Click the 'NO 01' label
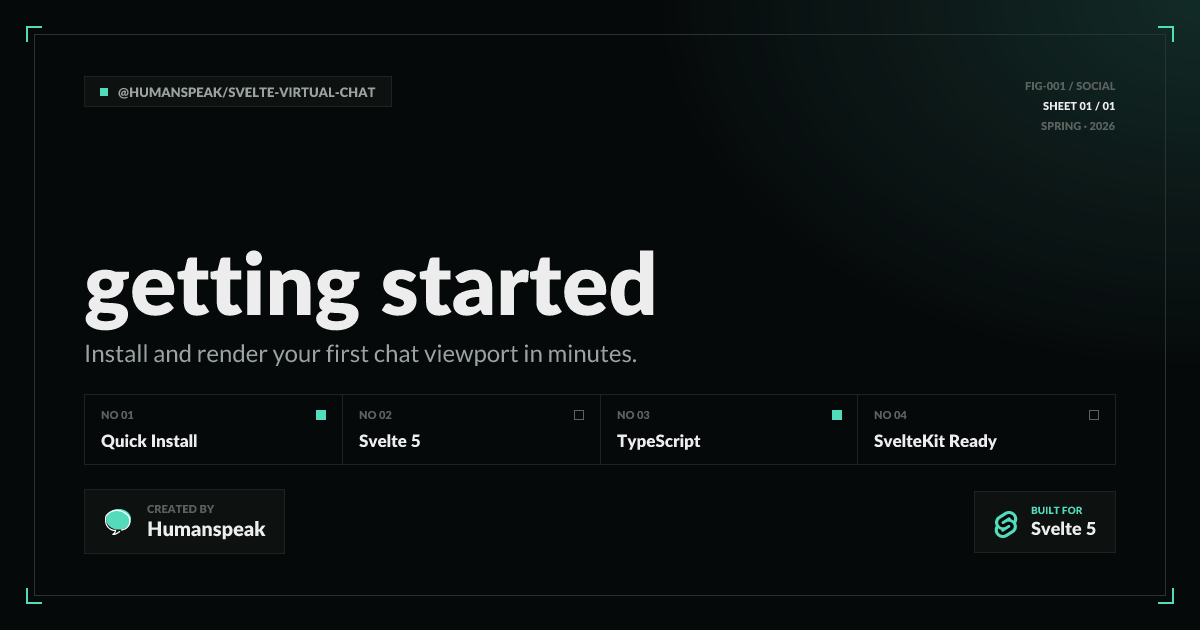1200x630 pixels. (x=117, y=415)
